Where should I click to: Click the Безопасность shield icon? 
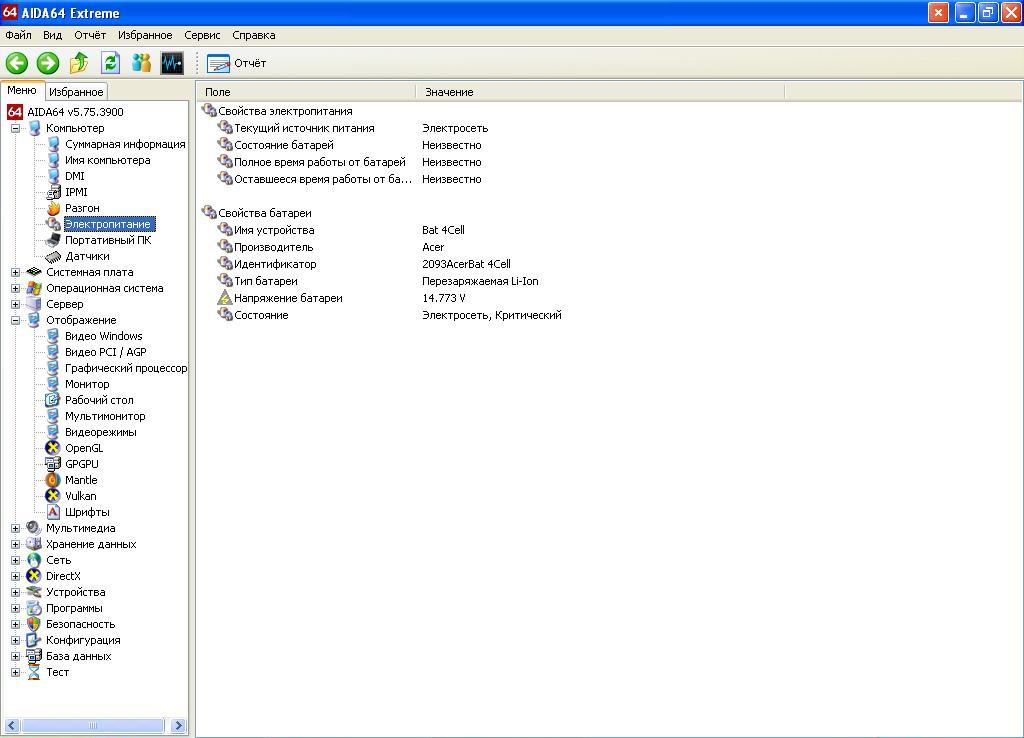coord(34,624)
